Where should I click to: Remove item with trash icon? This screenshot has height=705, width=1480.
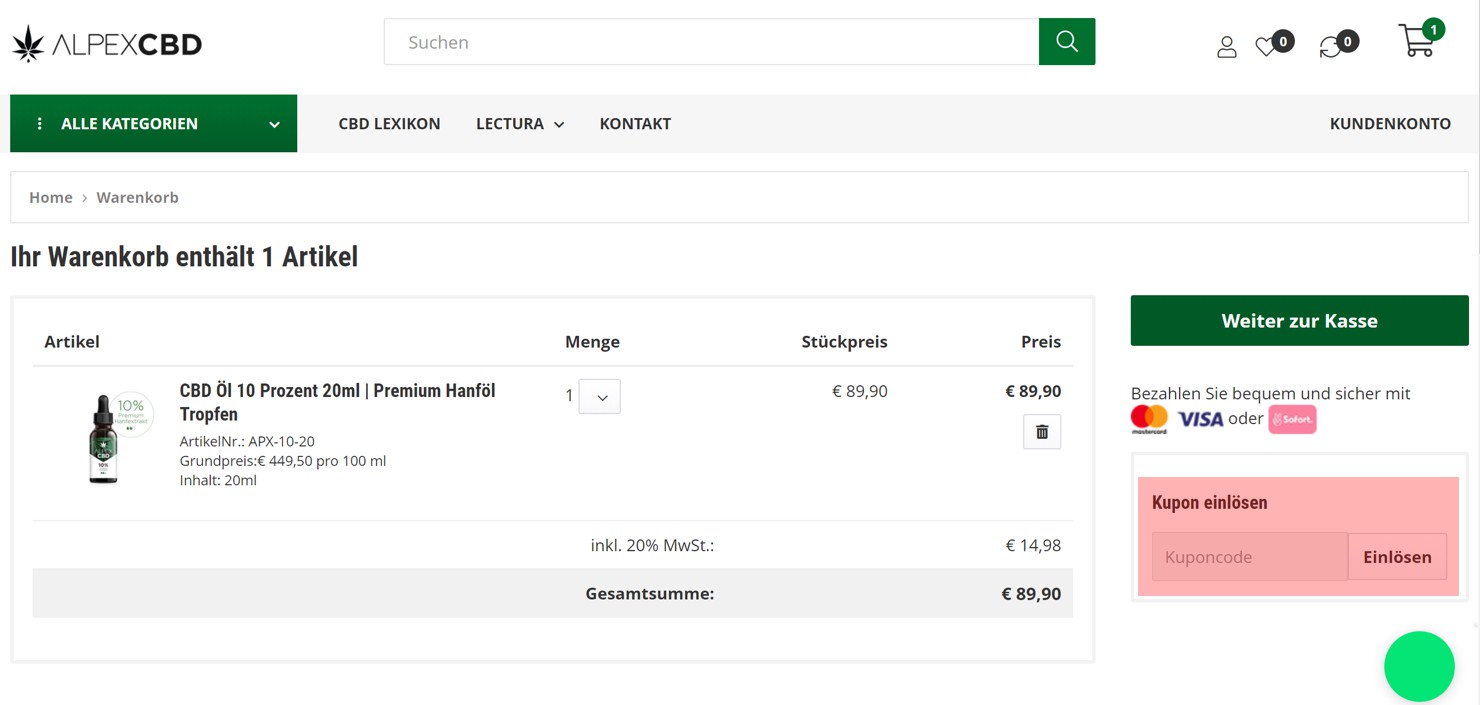tap(1042, 432)
